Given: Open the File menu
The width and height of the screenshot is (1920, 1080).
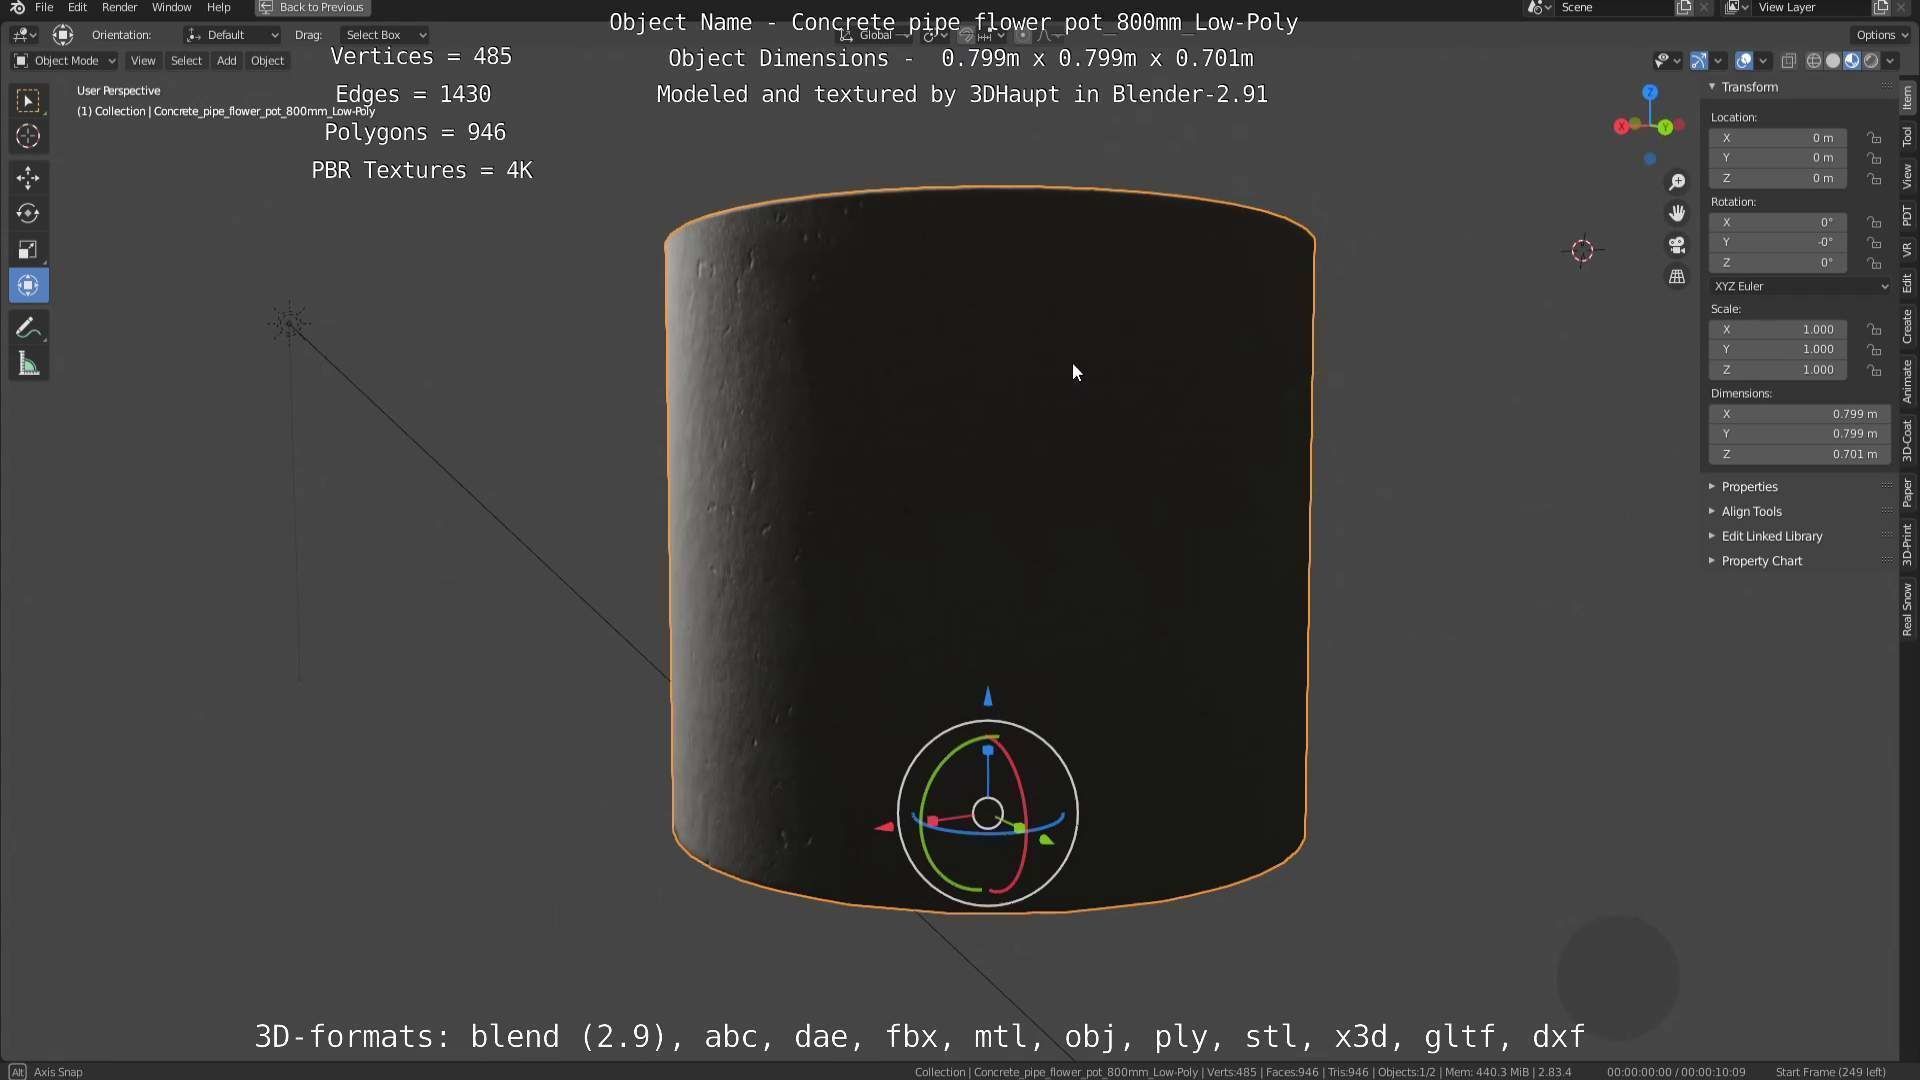Looking at the screenshot, I should pos(44,7).
